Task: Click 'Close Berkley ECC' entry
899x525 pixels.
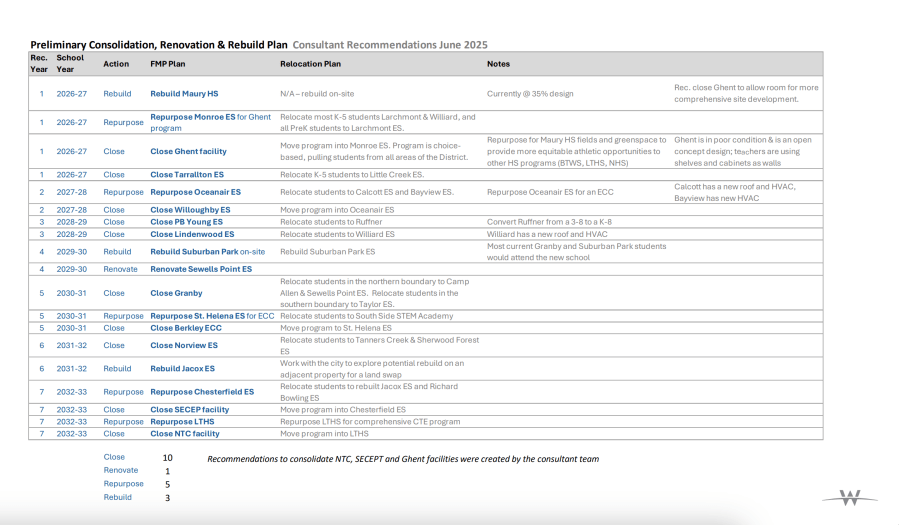Action: [186, 328]
